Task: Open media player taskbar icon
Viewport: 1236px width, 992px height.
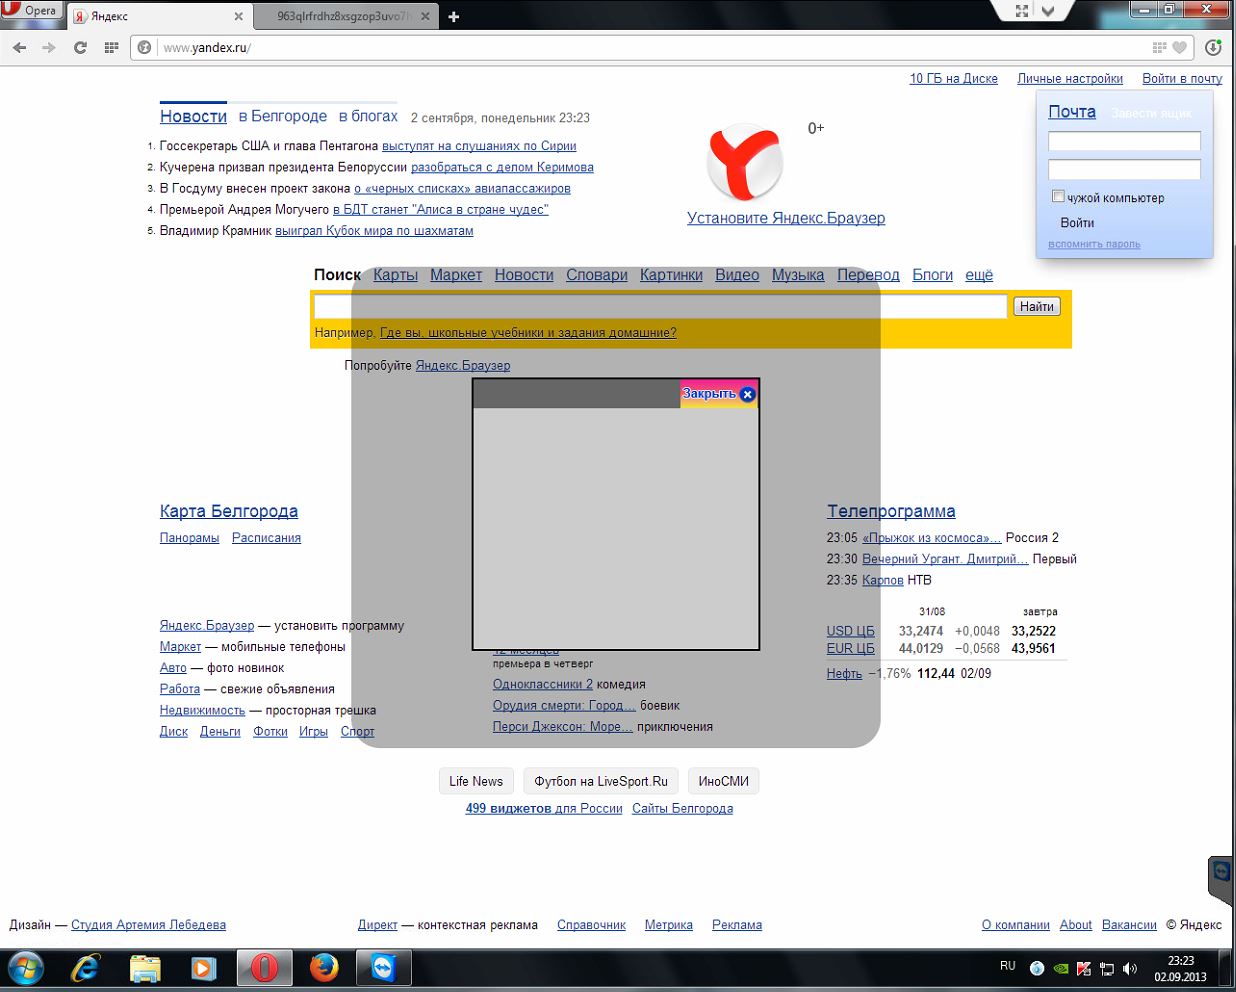Action: coord(204,969)
